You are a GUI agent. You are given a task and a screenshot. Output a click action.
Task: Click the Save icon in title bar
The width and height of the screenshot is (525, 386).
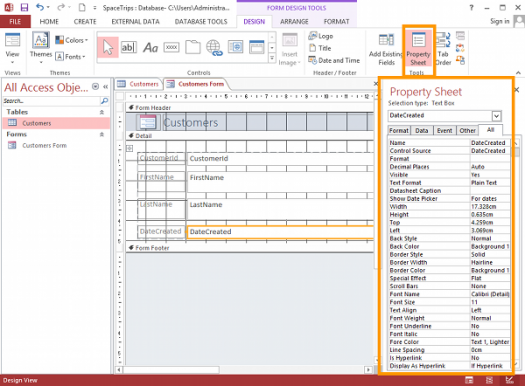24,7
